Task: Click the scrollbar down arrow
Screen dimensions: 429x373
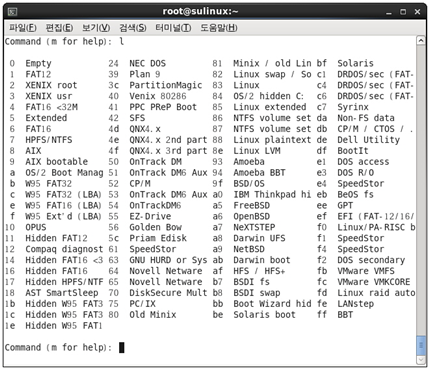Action: (421, 360)
